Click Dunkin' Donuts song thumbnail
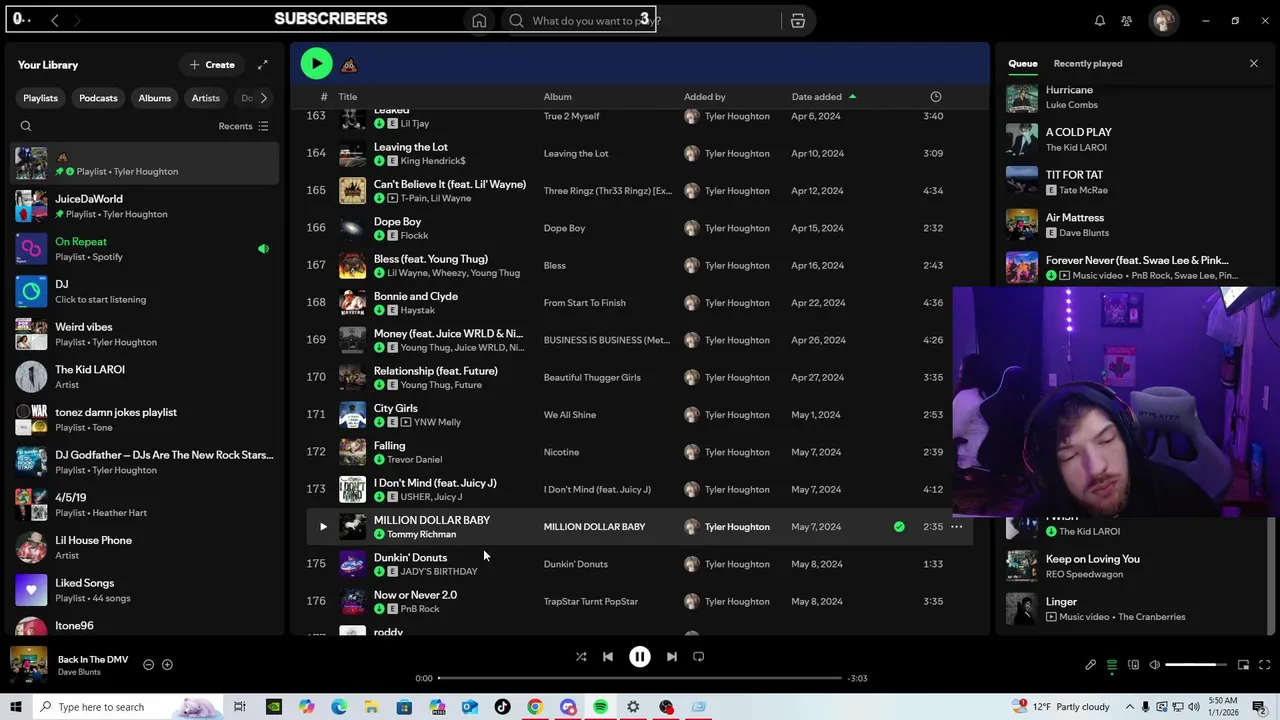Viewport: 1280px width, 720px height. (x=352, y=564)
